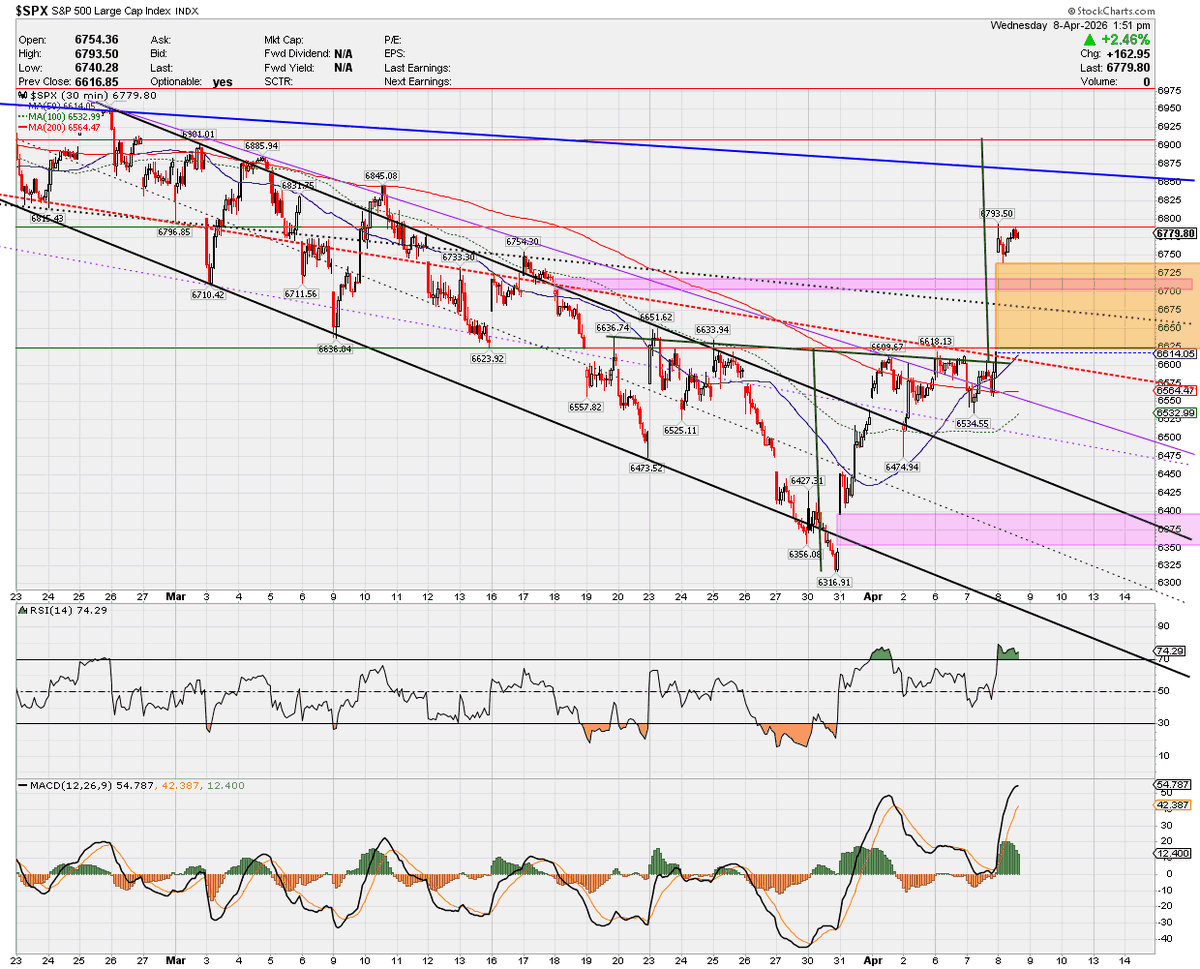1200x969 pixels.
Task: Click the MA(100) 6532.99 legend entry
Action: [x=61, y=115]
